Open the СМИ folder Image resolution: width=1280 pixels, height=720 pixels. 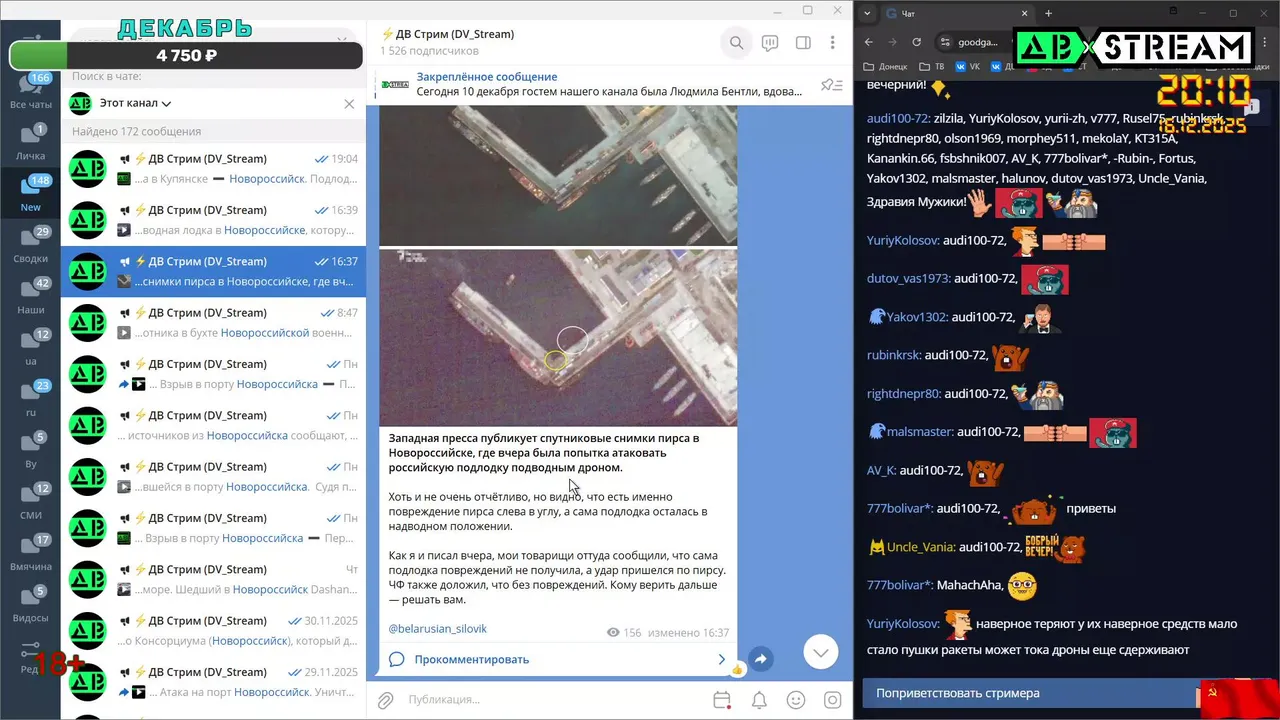point(30,503)
